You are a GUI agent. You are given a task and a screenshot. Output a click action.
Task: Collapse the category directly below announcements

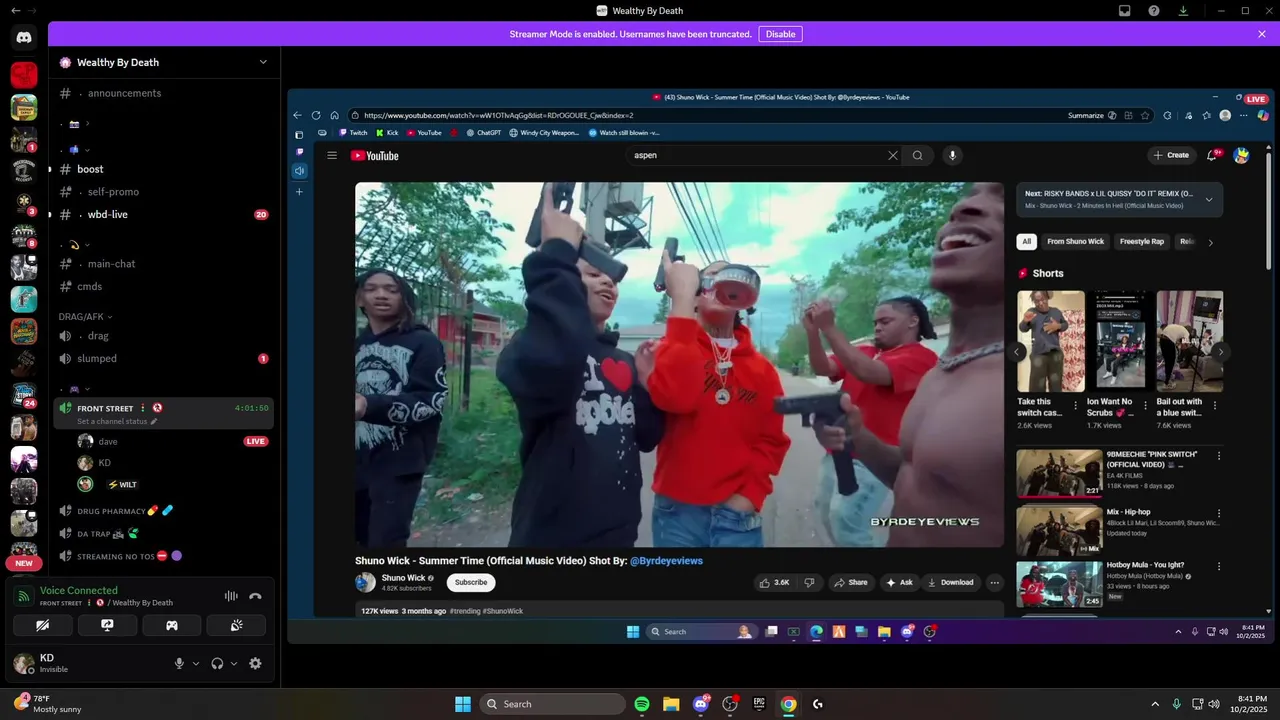click(78, 124)
